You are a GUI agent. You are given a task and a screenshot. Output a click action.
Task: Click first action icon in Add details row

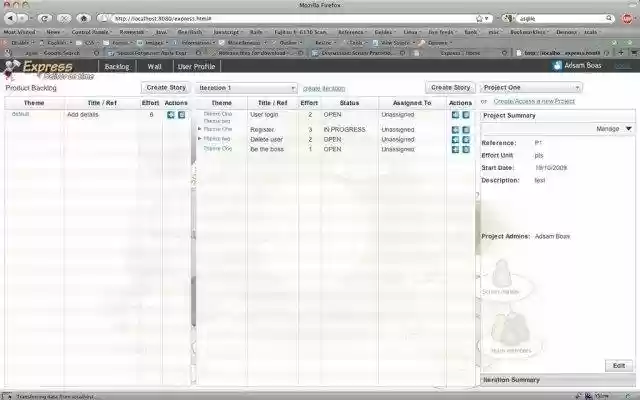click(171, 115)
